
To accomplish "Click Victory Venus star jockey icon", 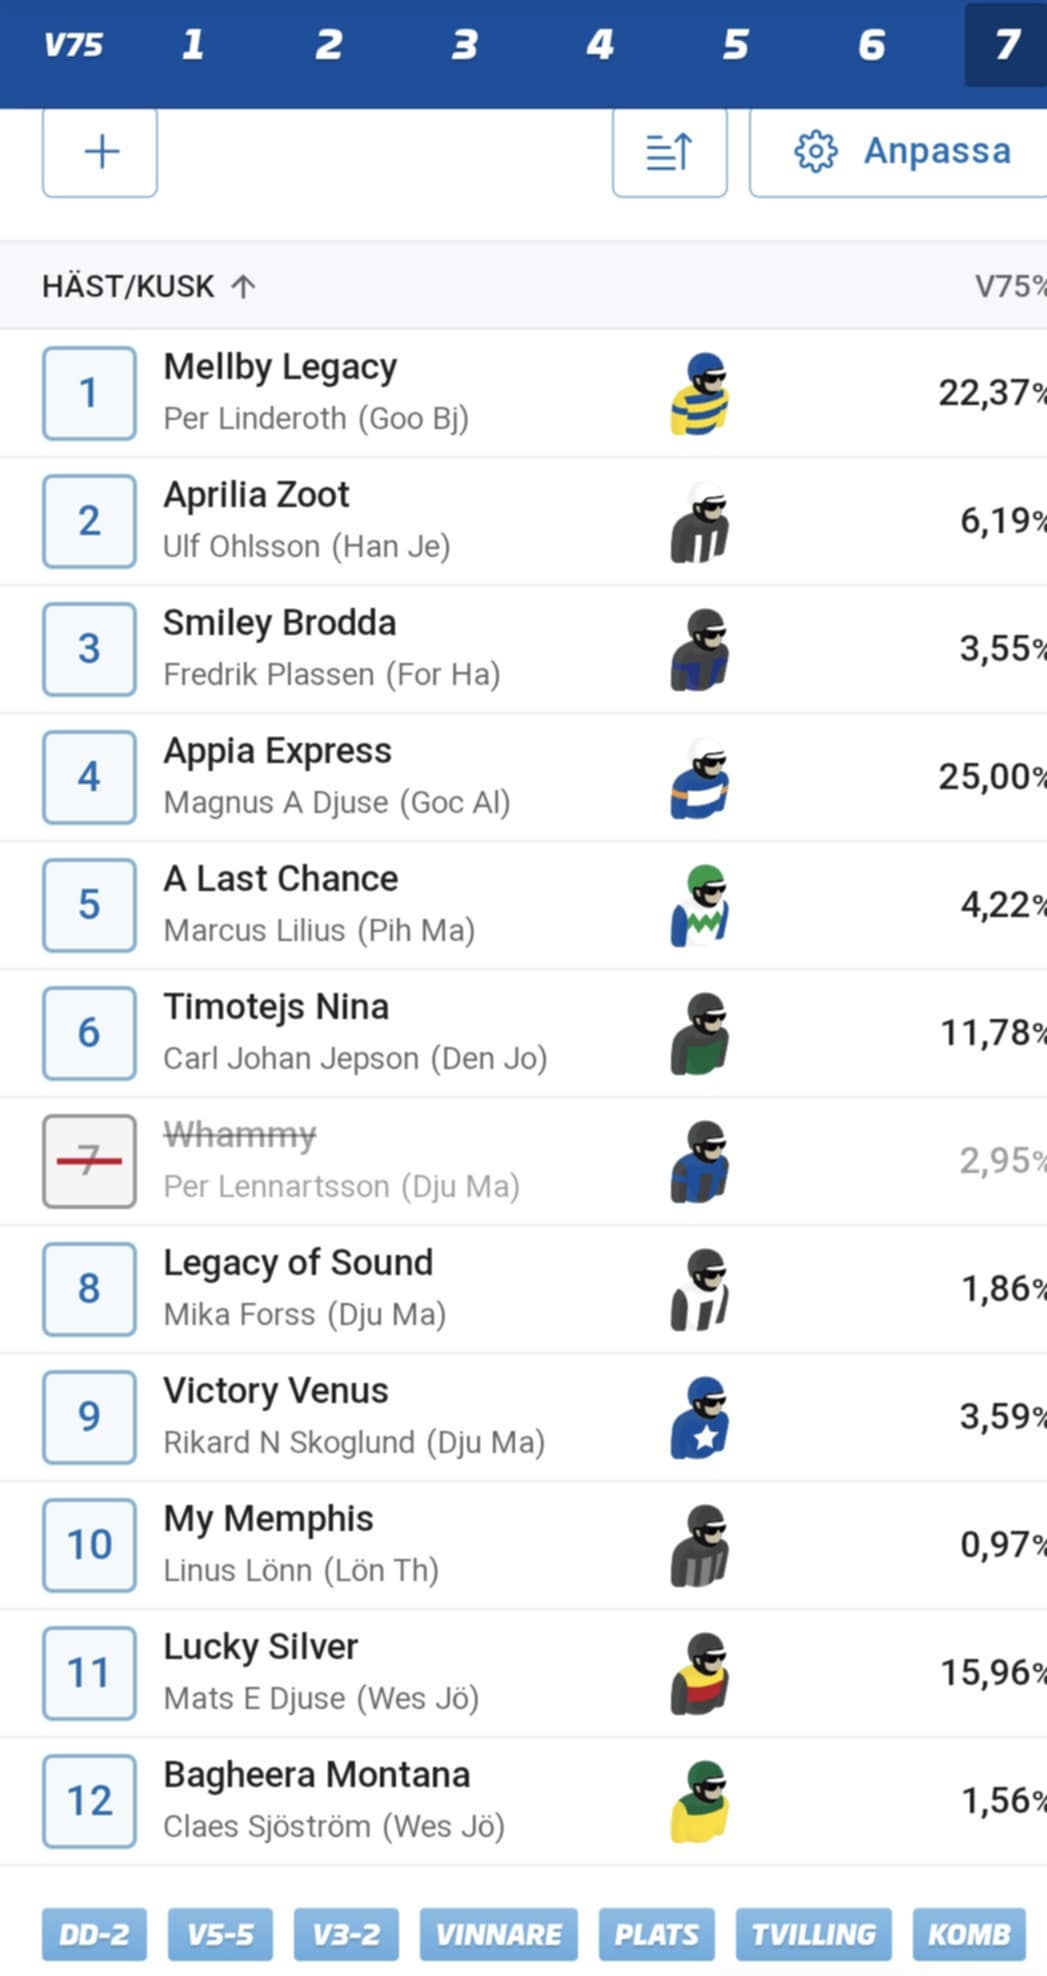I will [x=700, y=1418].
